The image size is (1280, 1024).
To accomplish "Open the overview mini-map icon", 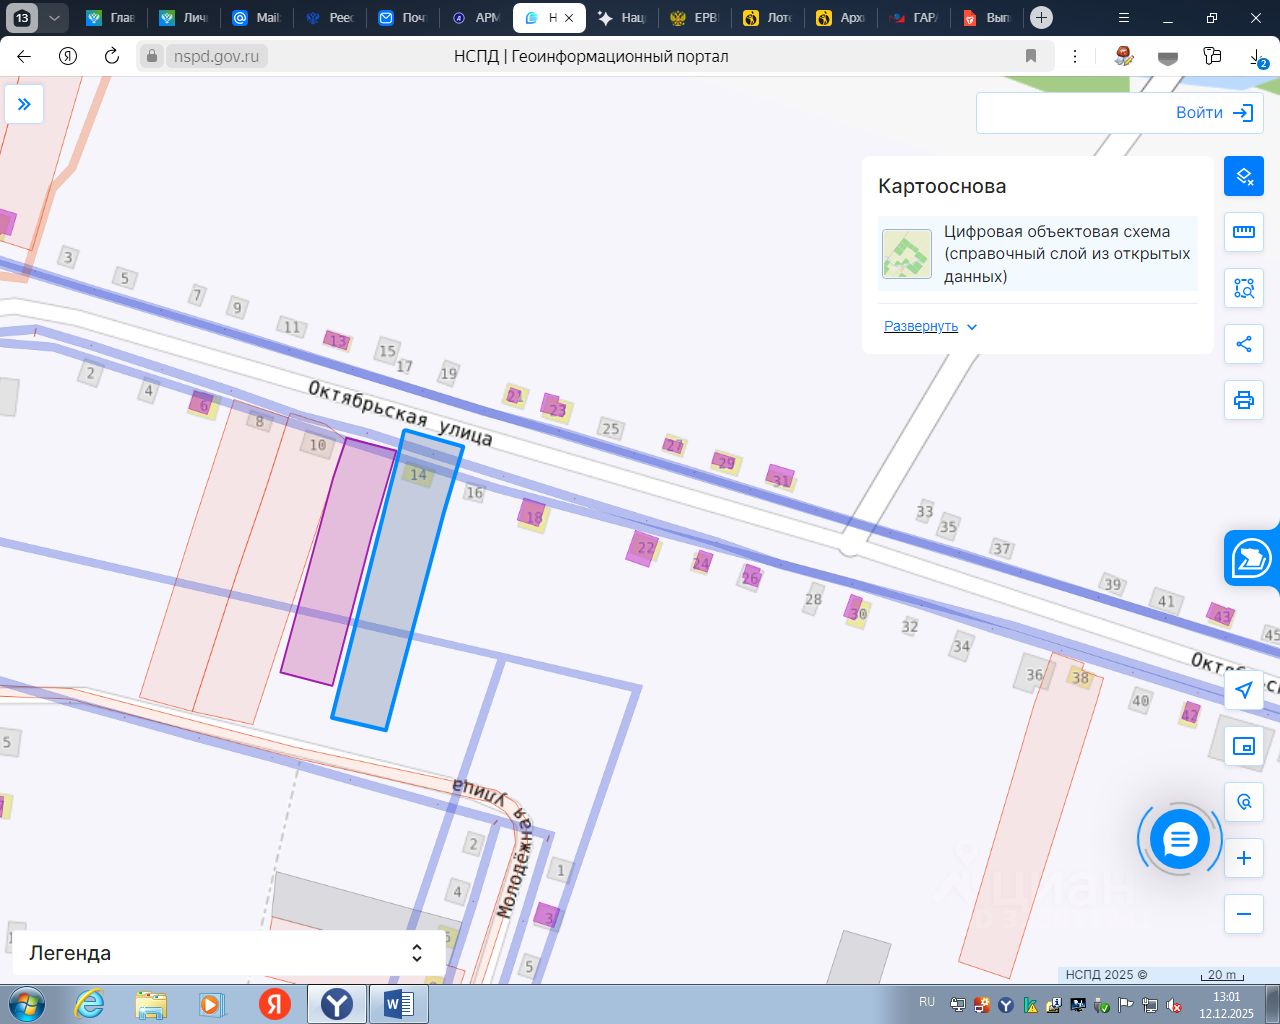I will point(1244,746).
